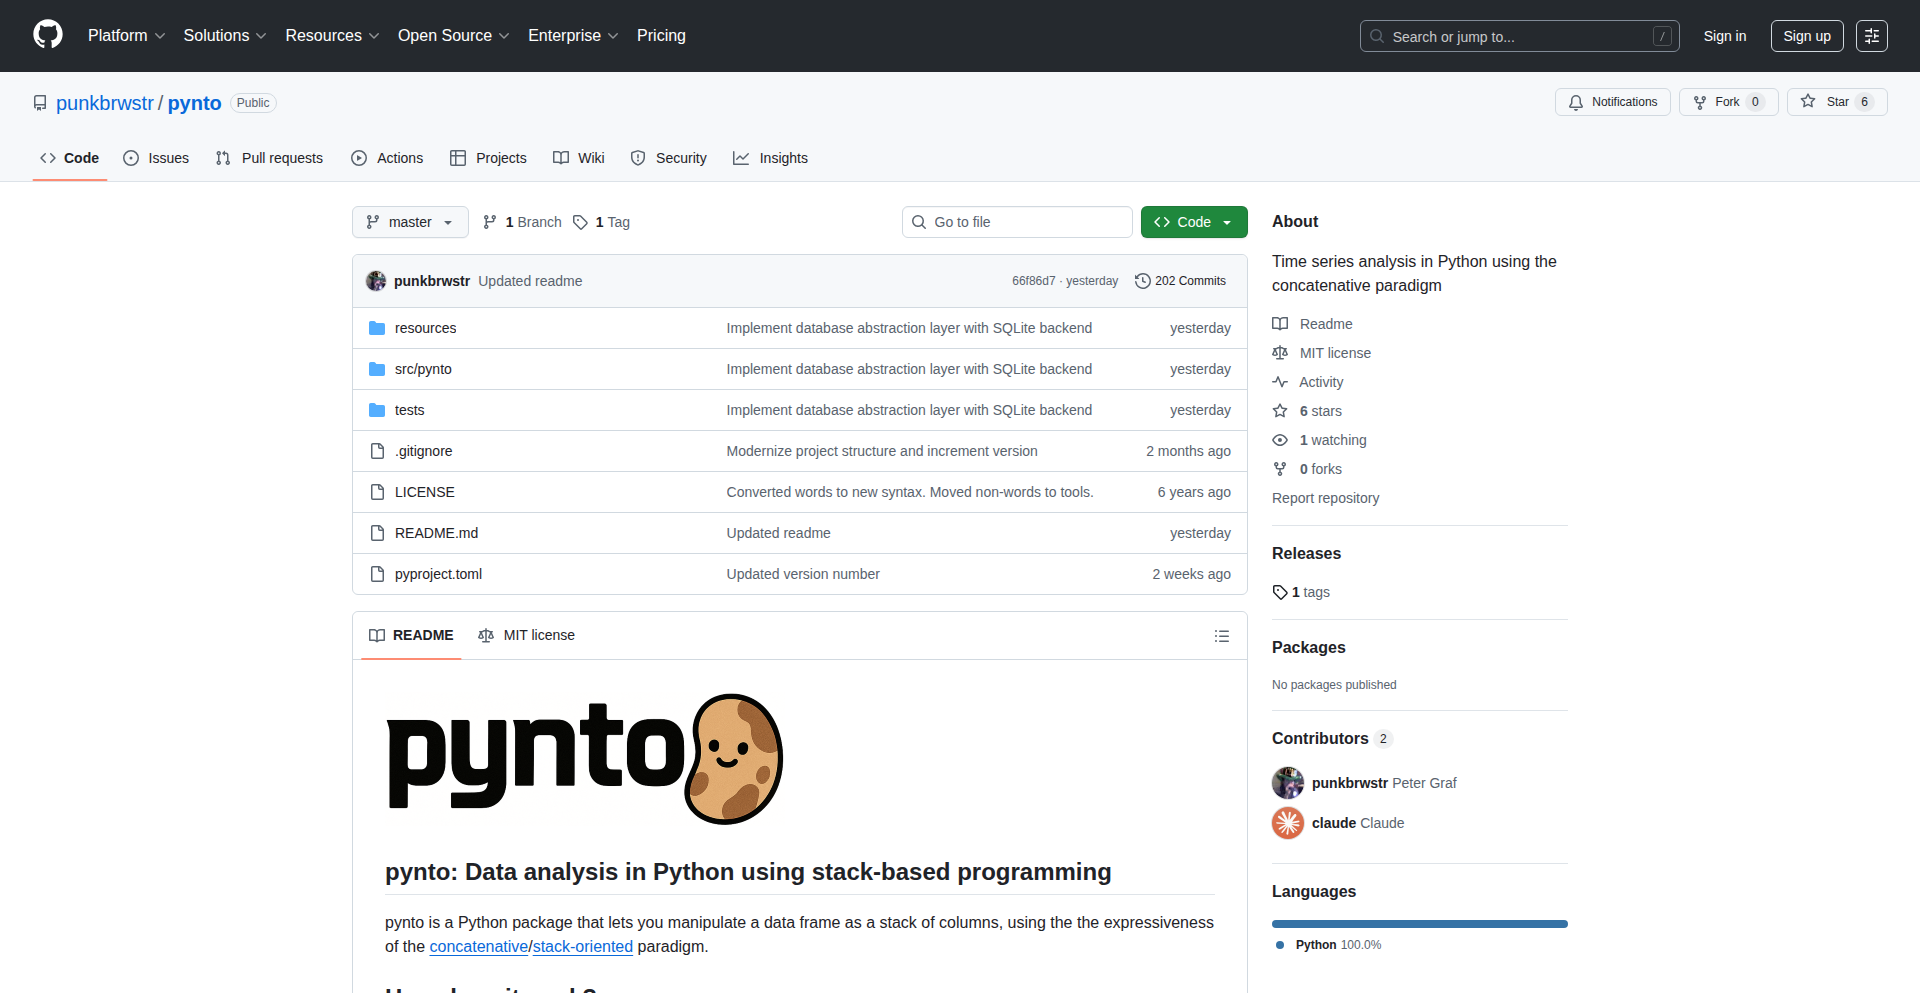The image size is (1920, 993).
Task: Click the Sign in link
Action: [x=1725, y=36]
